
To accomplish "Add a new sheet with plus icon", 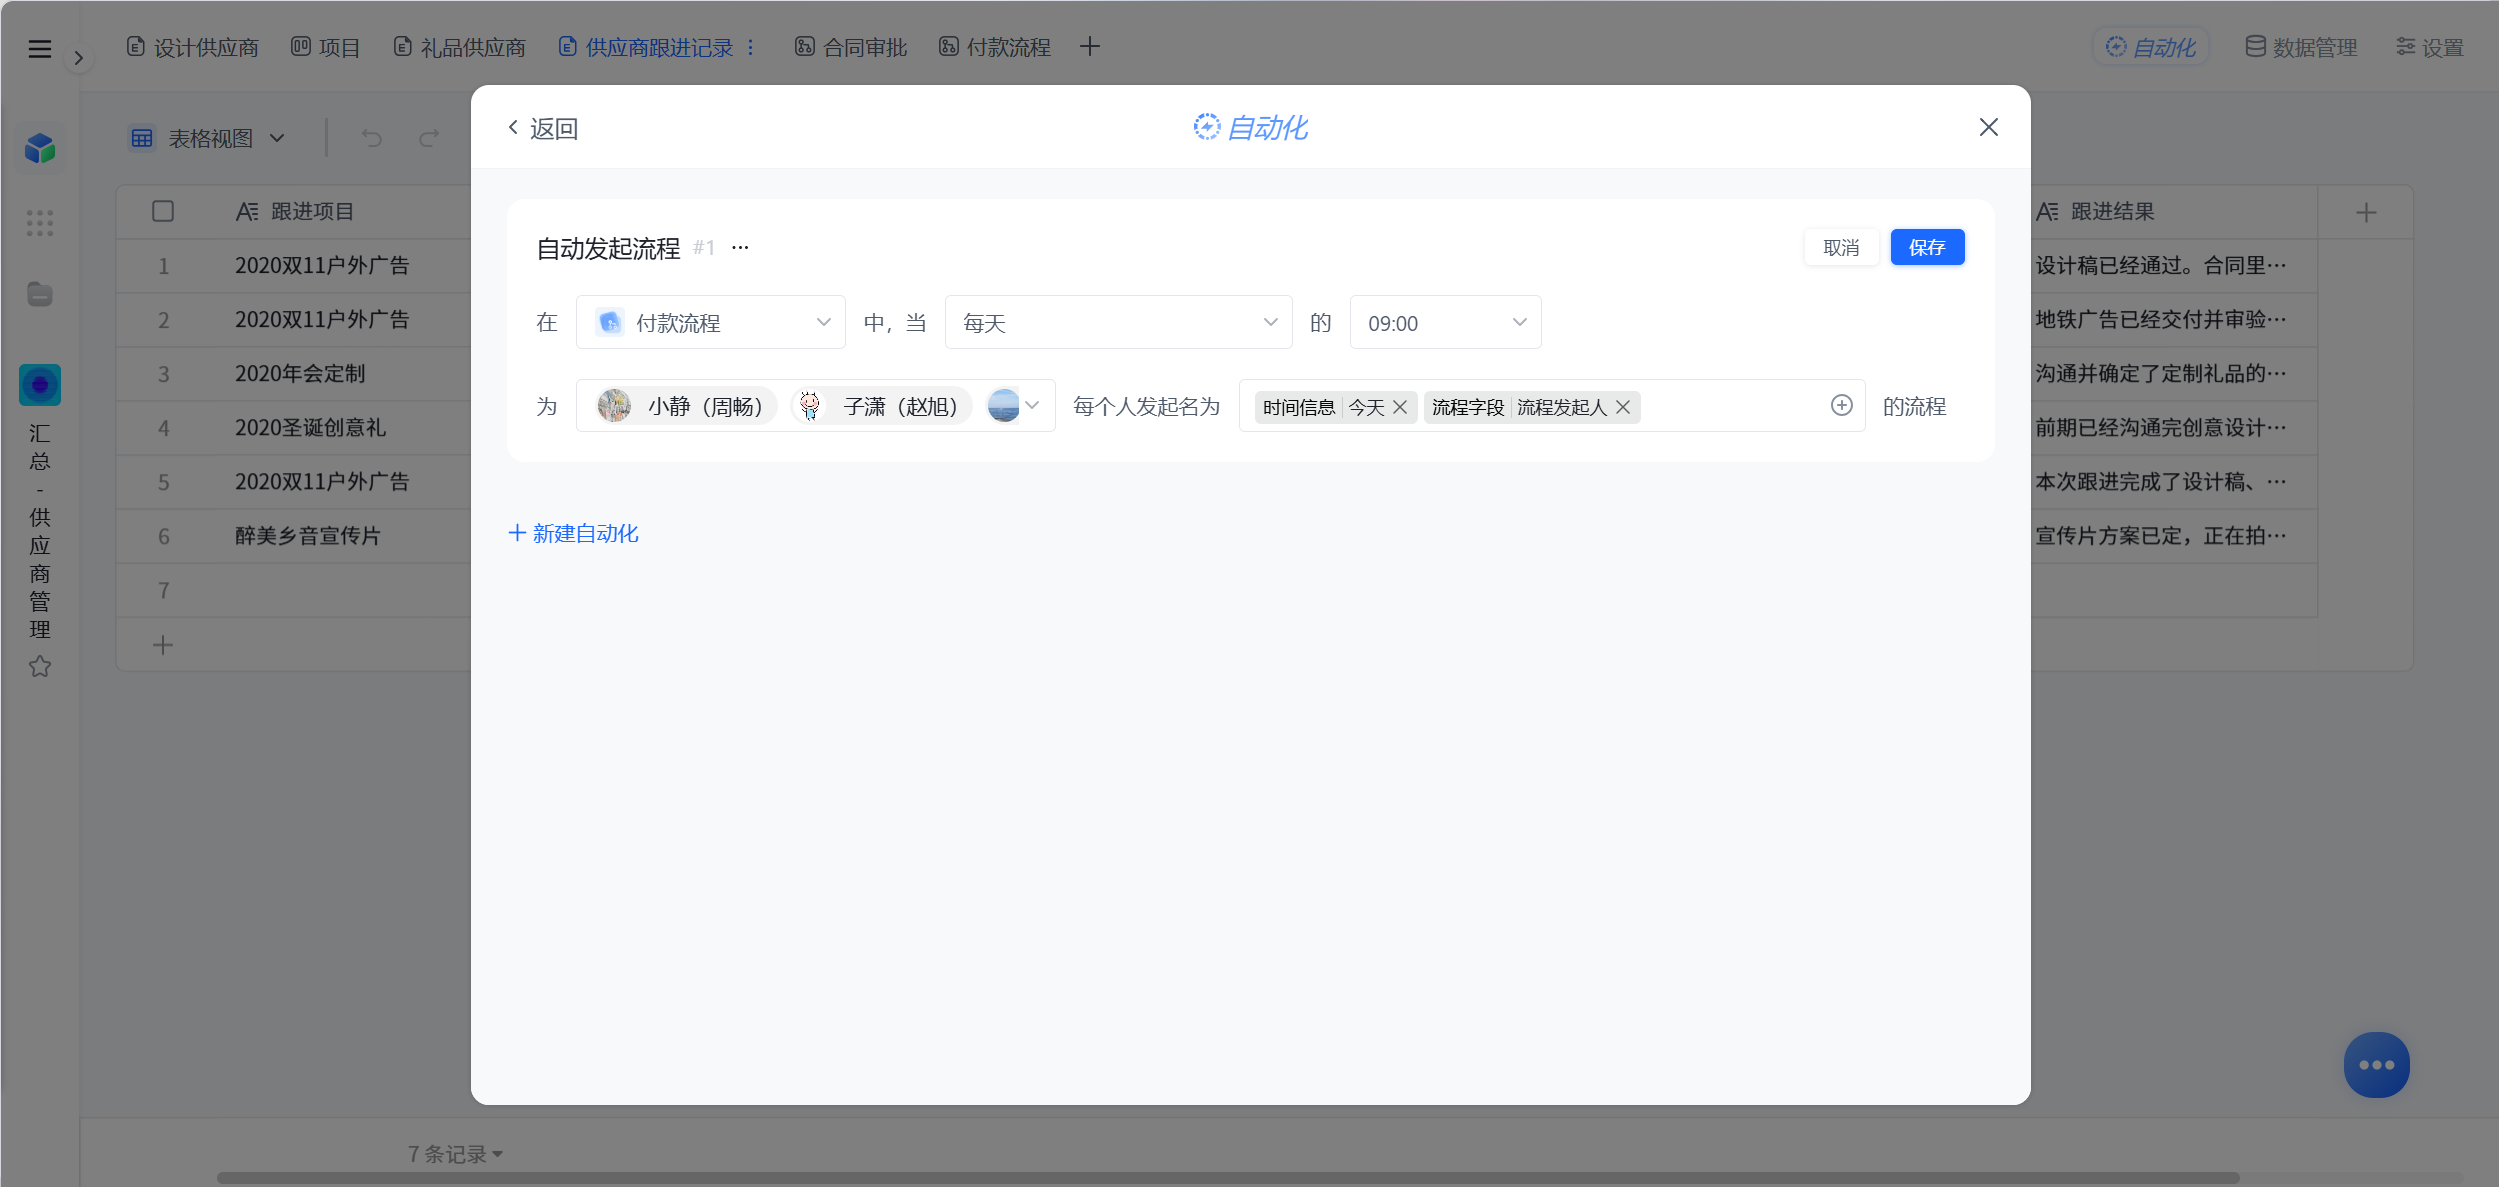I will click(x=1090, y=47).
